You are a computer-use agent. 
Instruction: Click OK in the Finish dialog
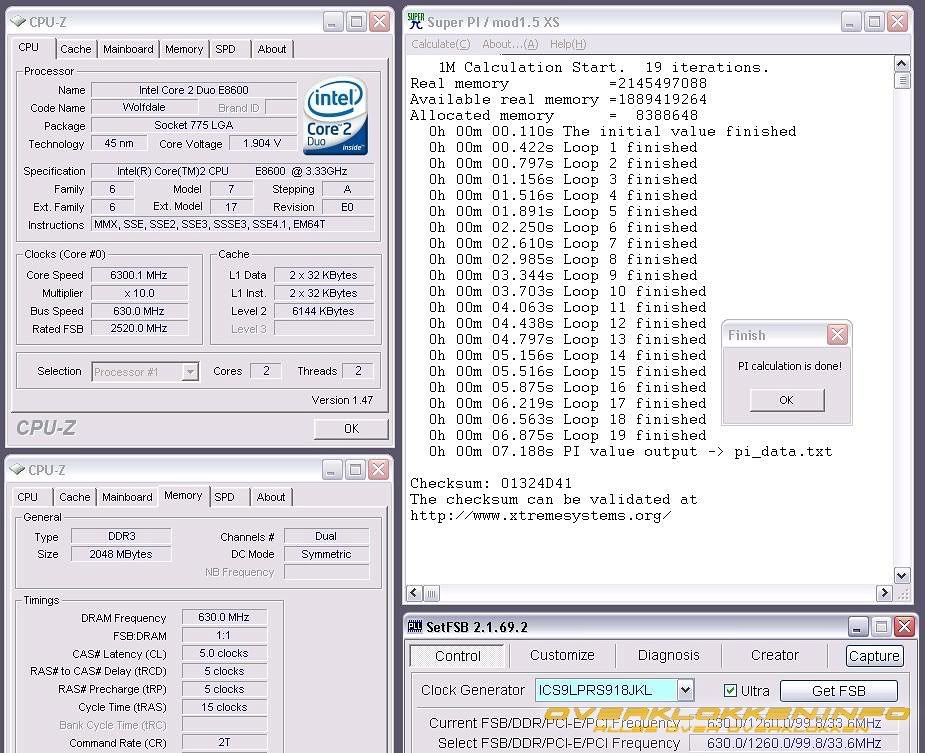(787, 400)
